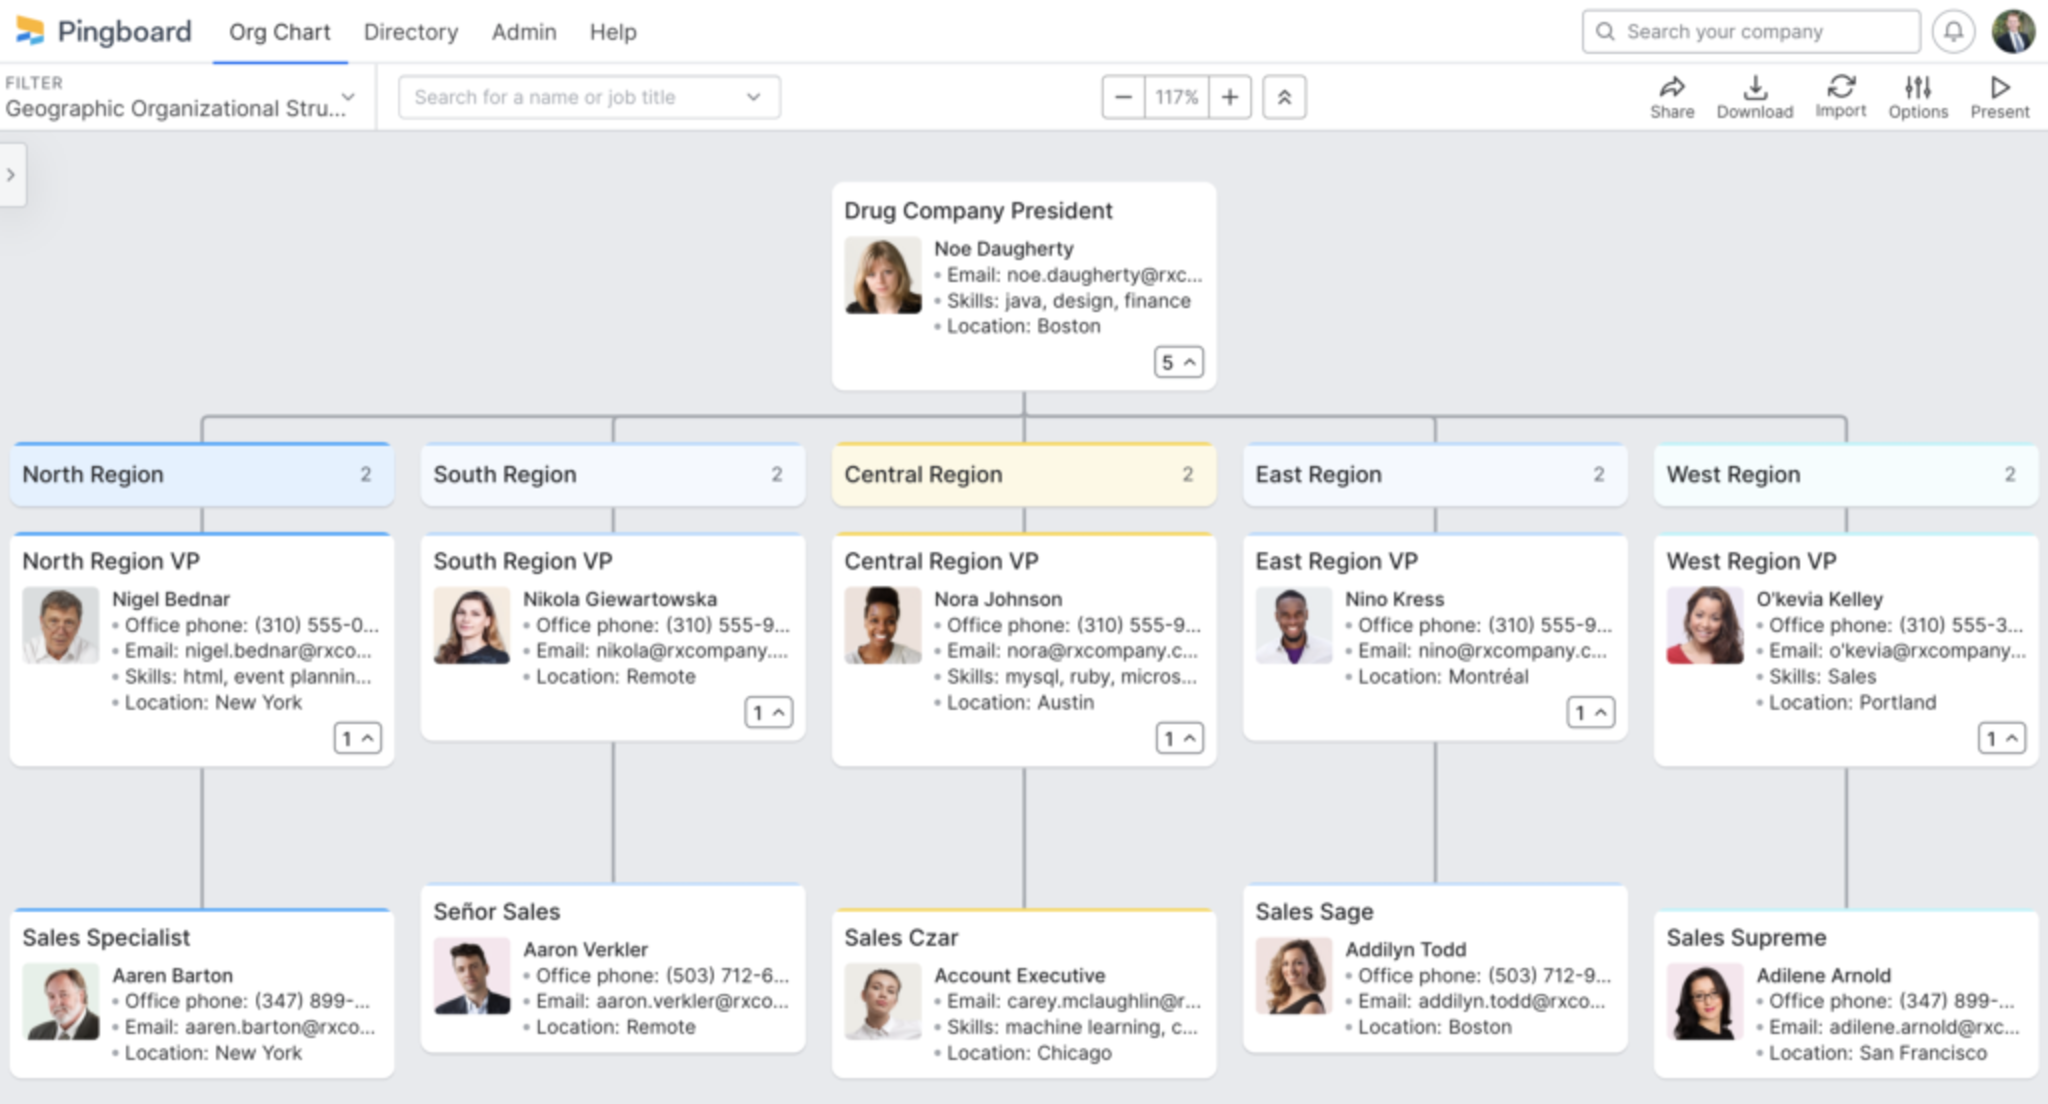Open the Help section
Screen dimensions: 2048x1104
pos(613,32)
